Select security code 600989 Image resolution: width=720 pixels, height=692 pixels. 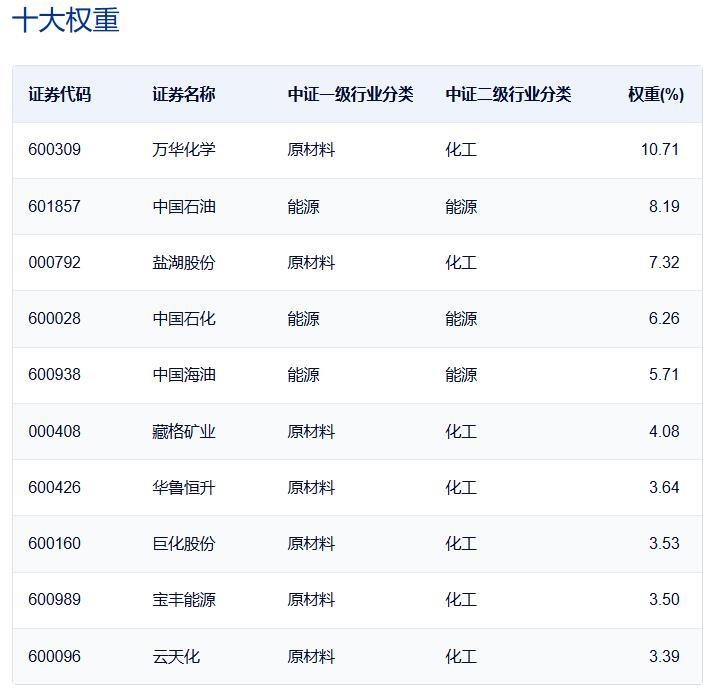[x=54, y=599]
